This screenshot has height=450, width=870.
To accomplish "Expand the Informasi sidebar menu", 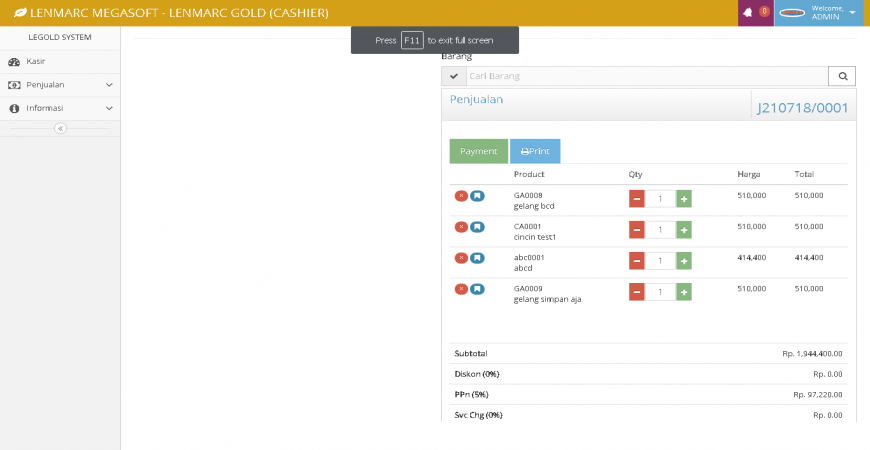I will (60, 108).
